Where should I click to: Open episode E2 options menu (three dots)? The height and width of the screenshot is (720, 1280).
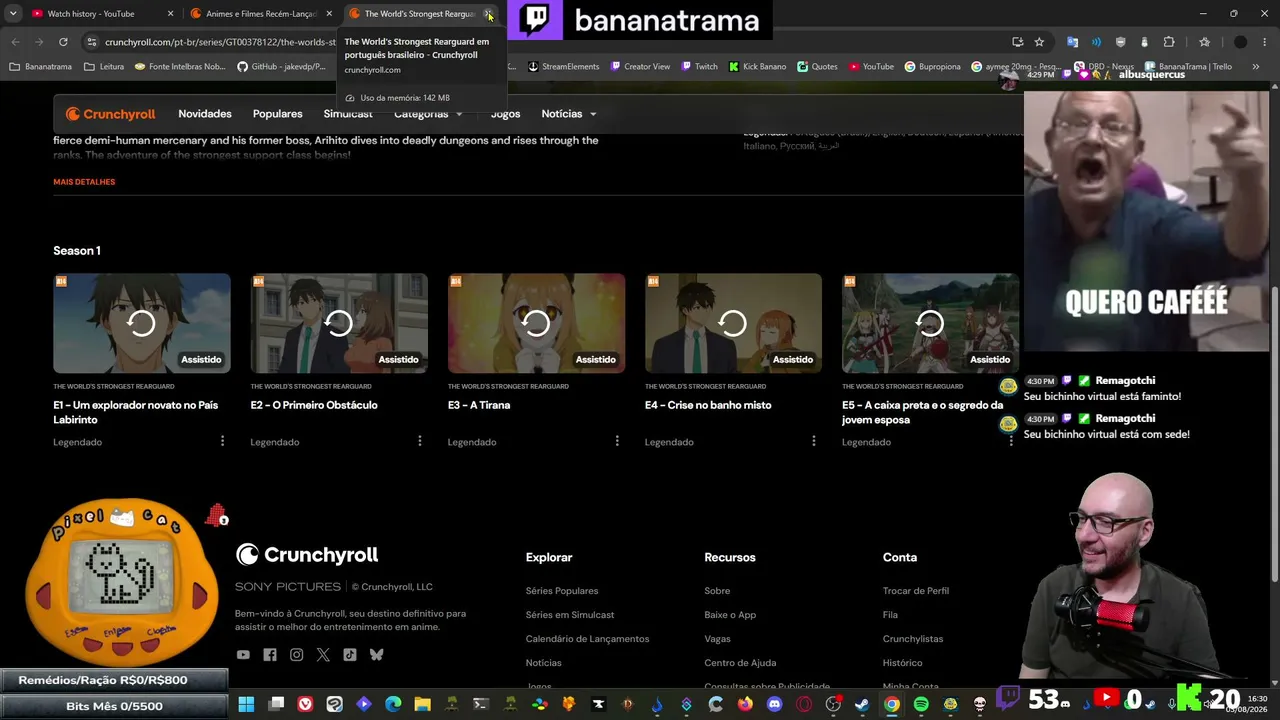[x=419, y=441]
